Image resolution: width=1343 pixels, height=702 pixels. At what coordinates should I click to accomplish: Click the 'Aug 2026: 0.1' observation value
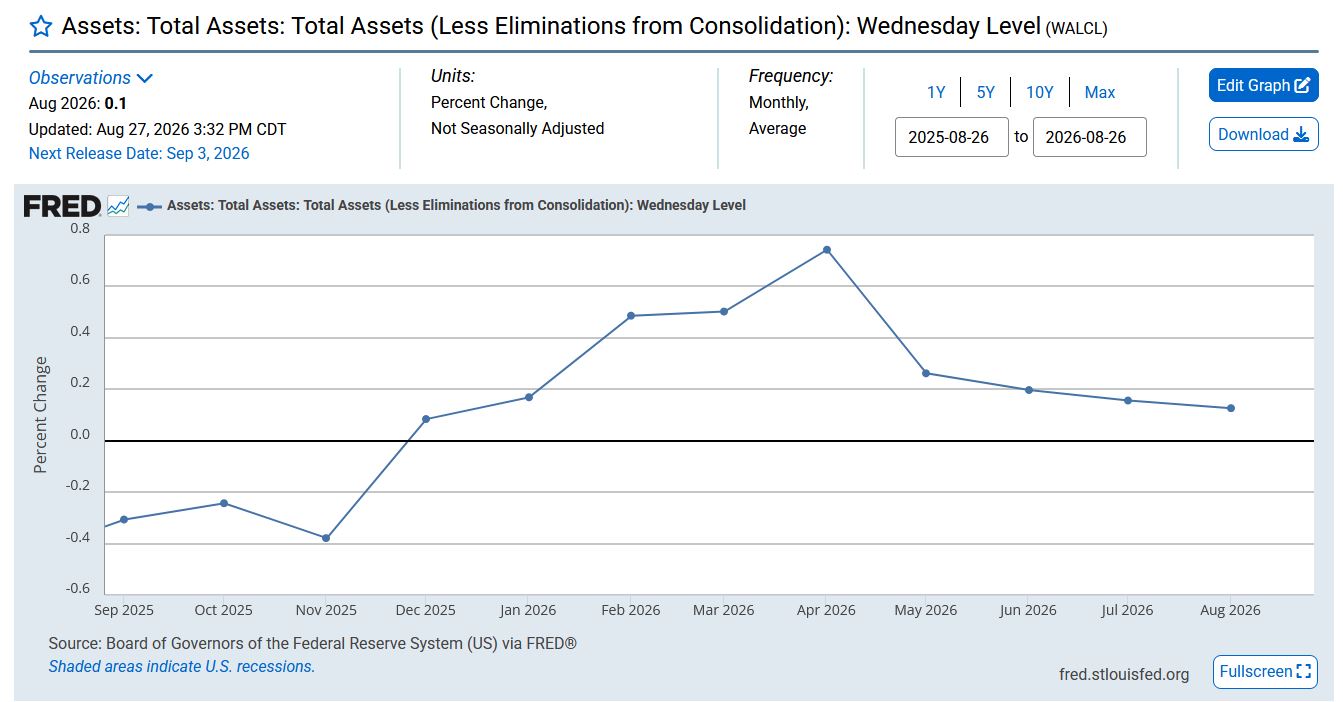[x=78, y=103]
